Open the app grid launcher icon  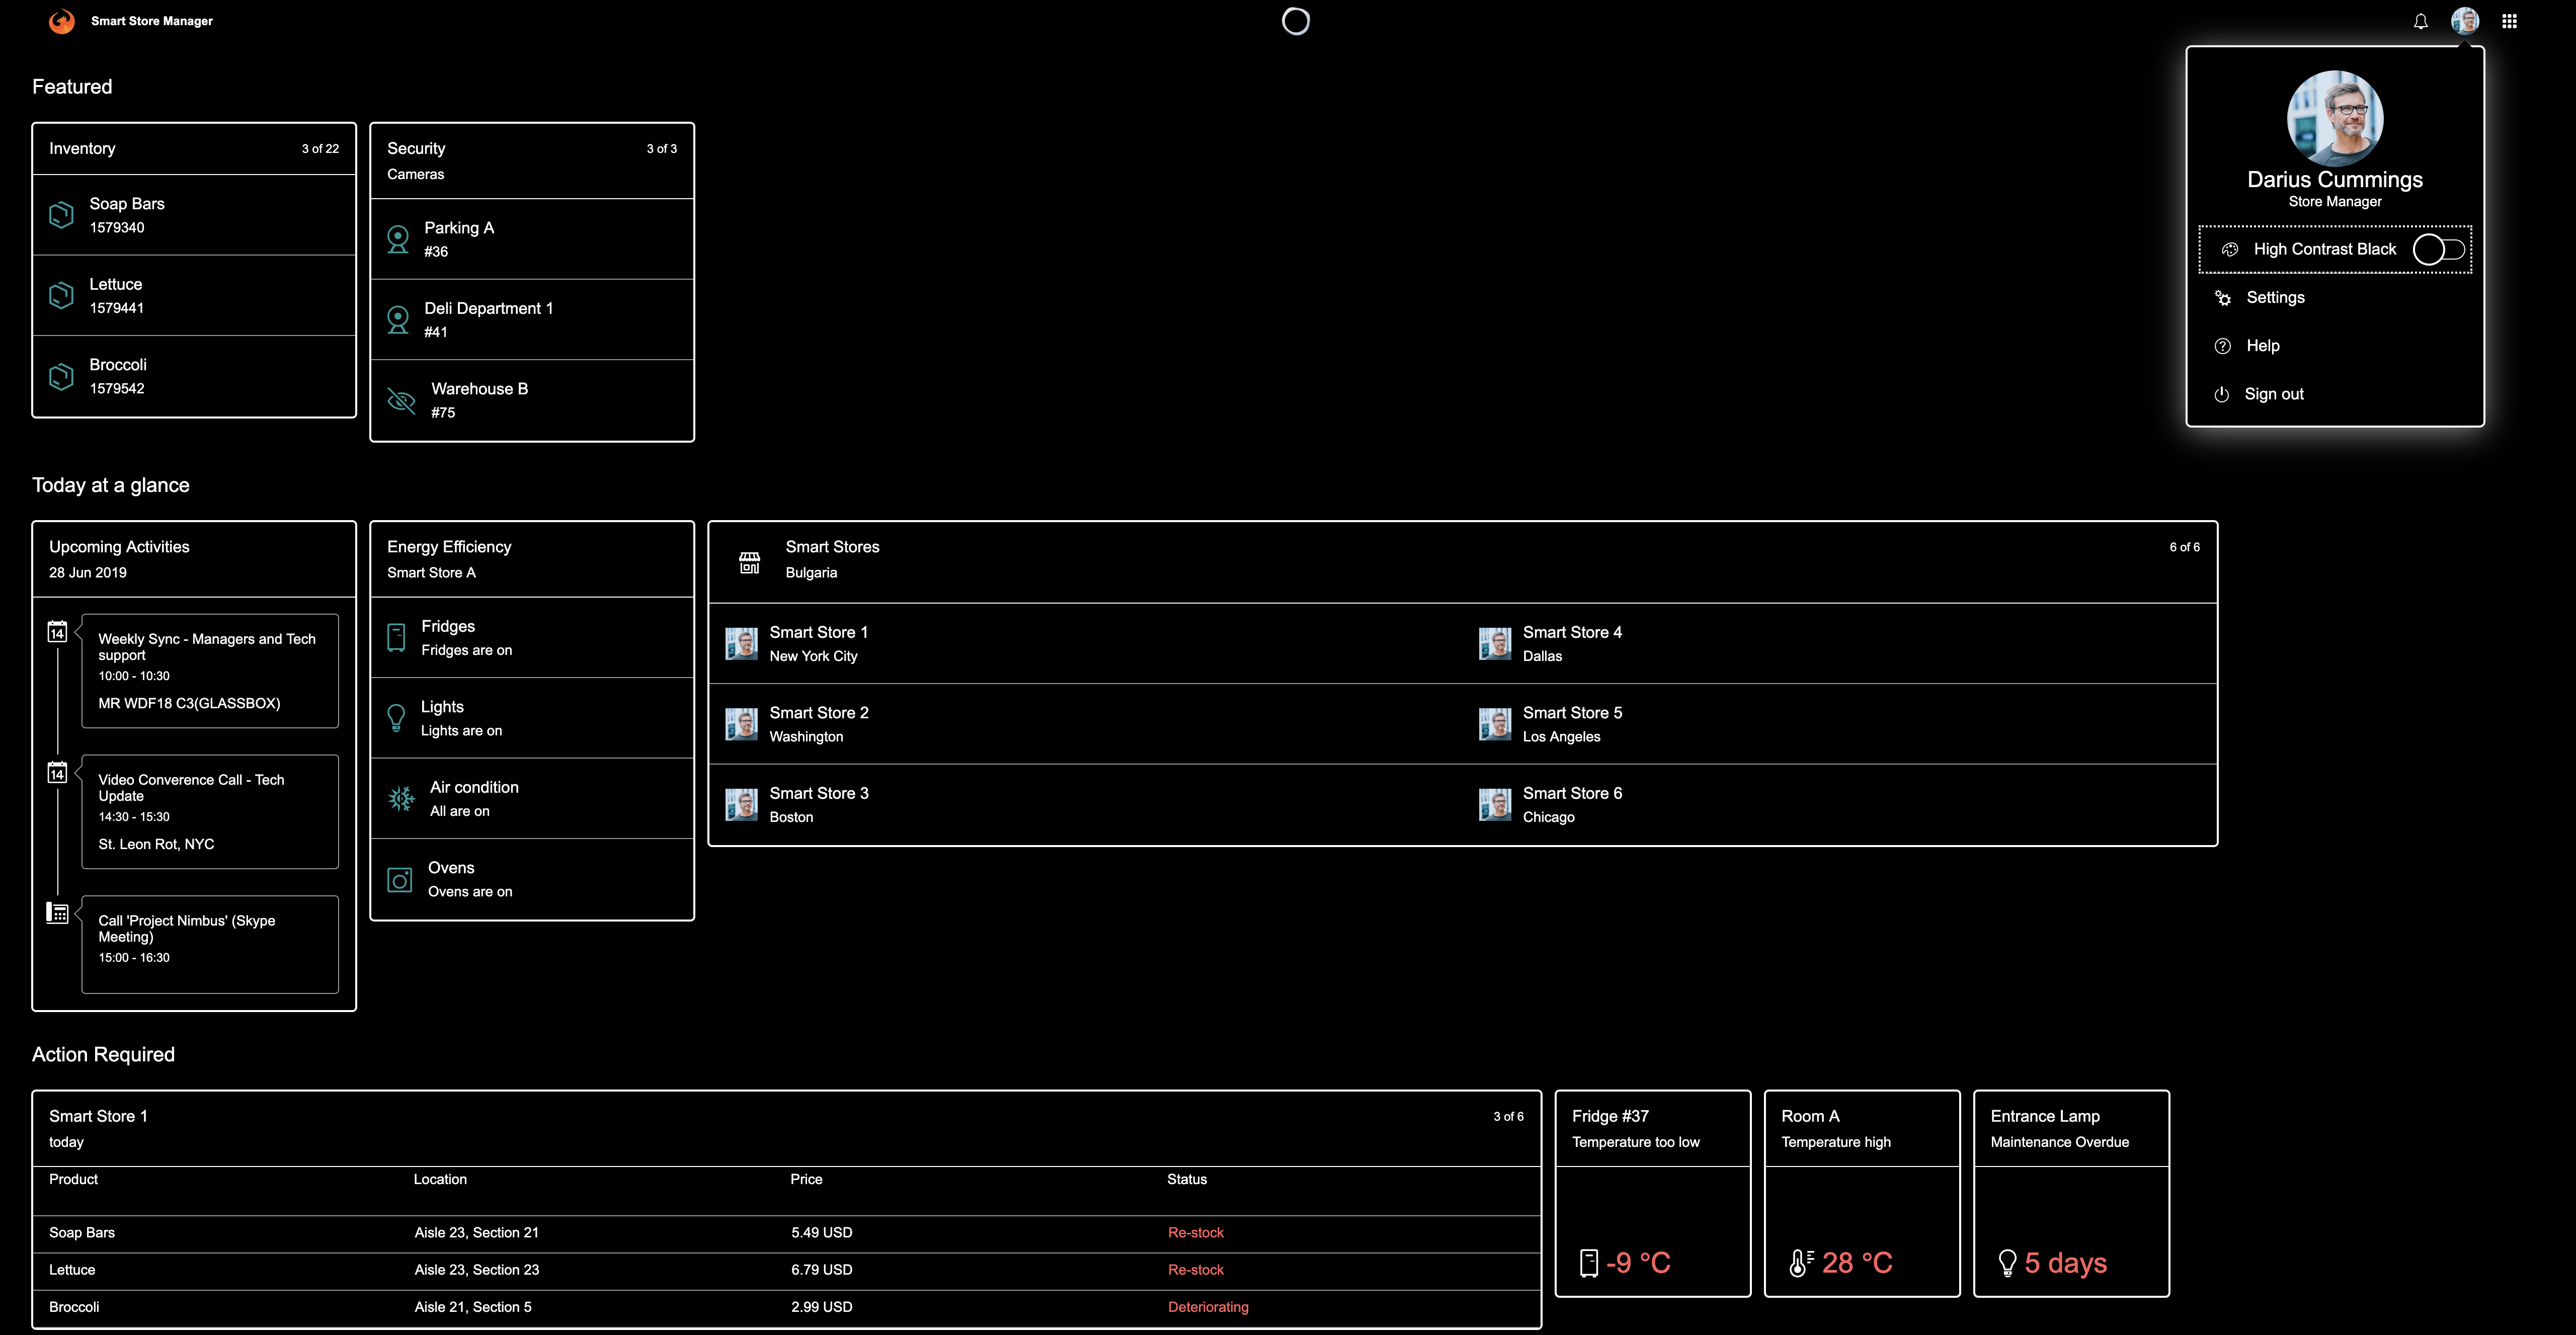point(2509,21)
